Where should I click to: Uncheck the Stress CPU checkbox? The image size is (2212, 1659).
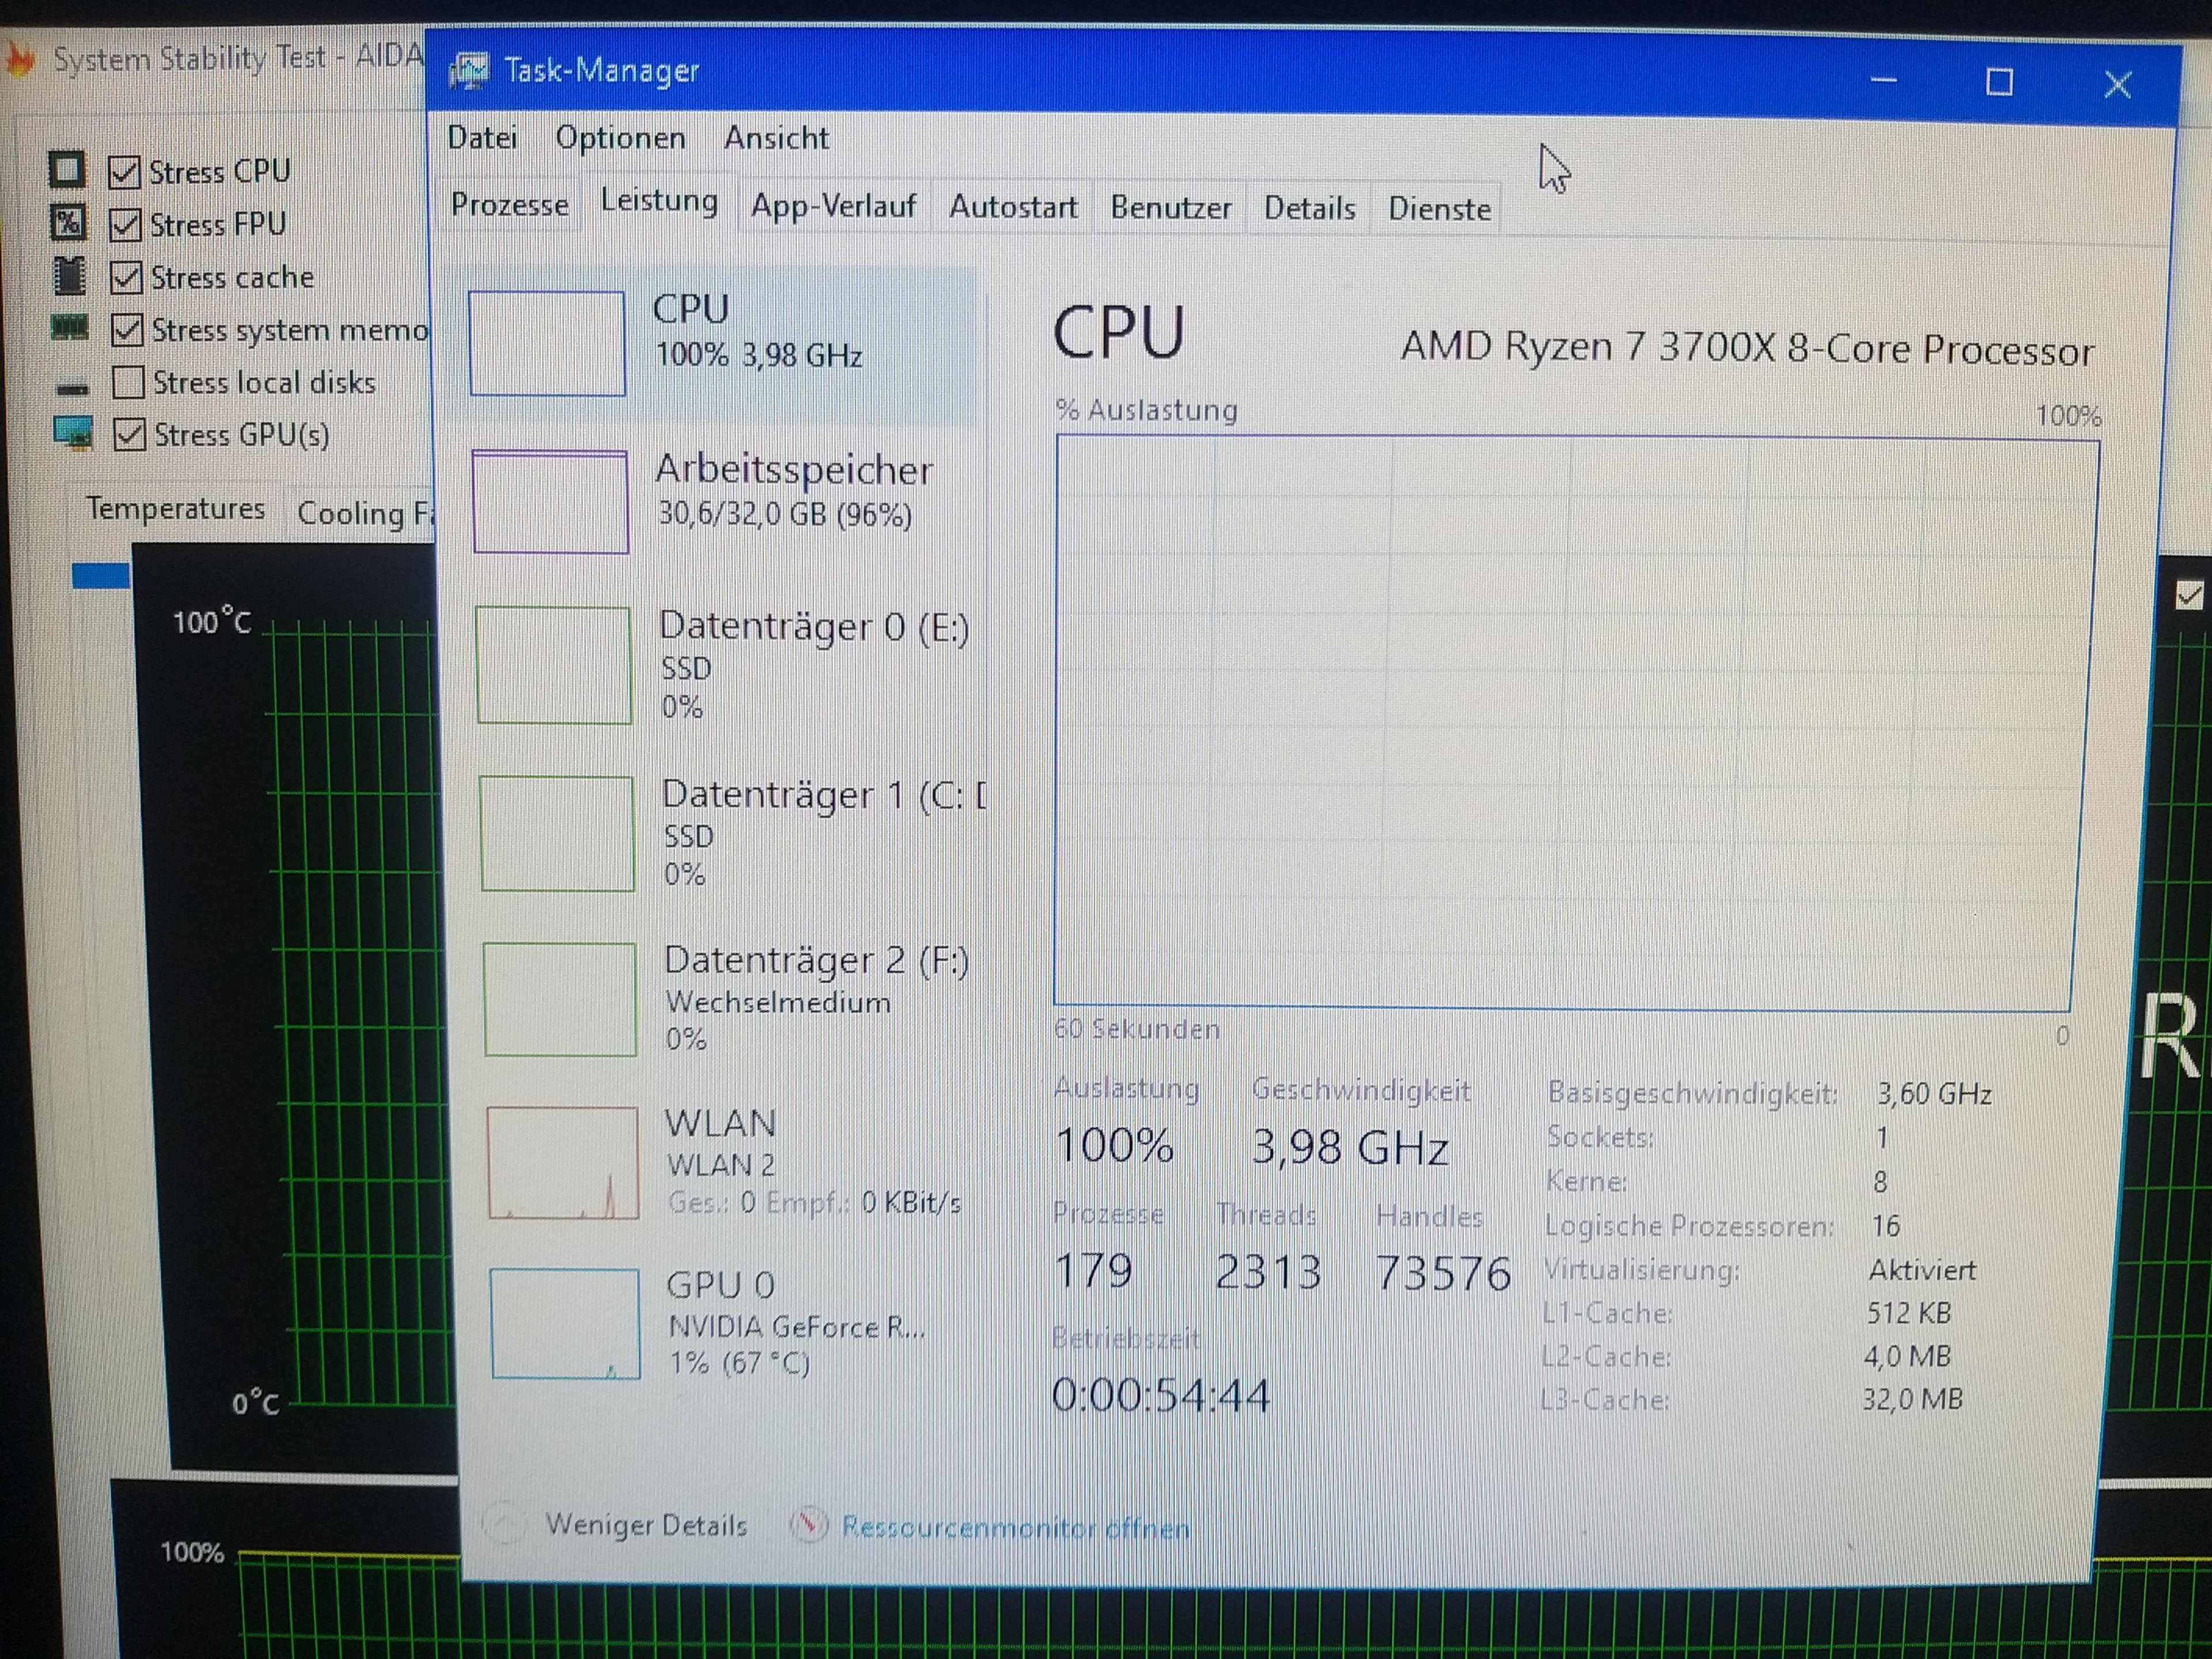125,172
